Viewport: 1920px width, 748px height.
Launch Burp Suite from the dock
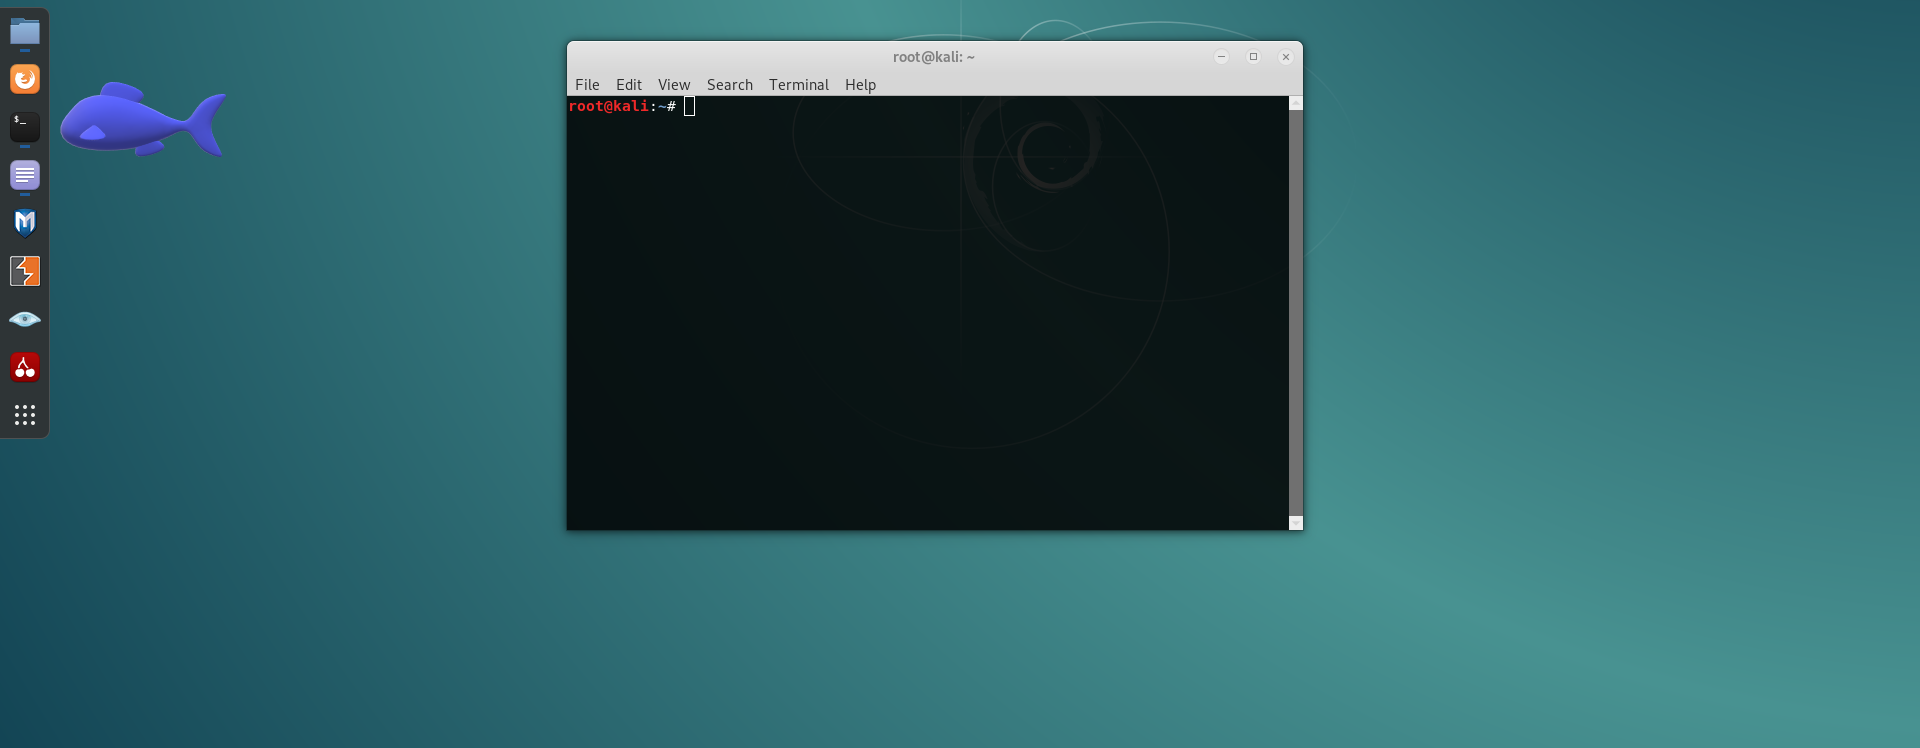pos(25,271)
